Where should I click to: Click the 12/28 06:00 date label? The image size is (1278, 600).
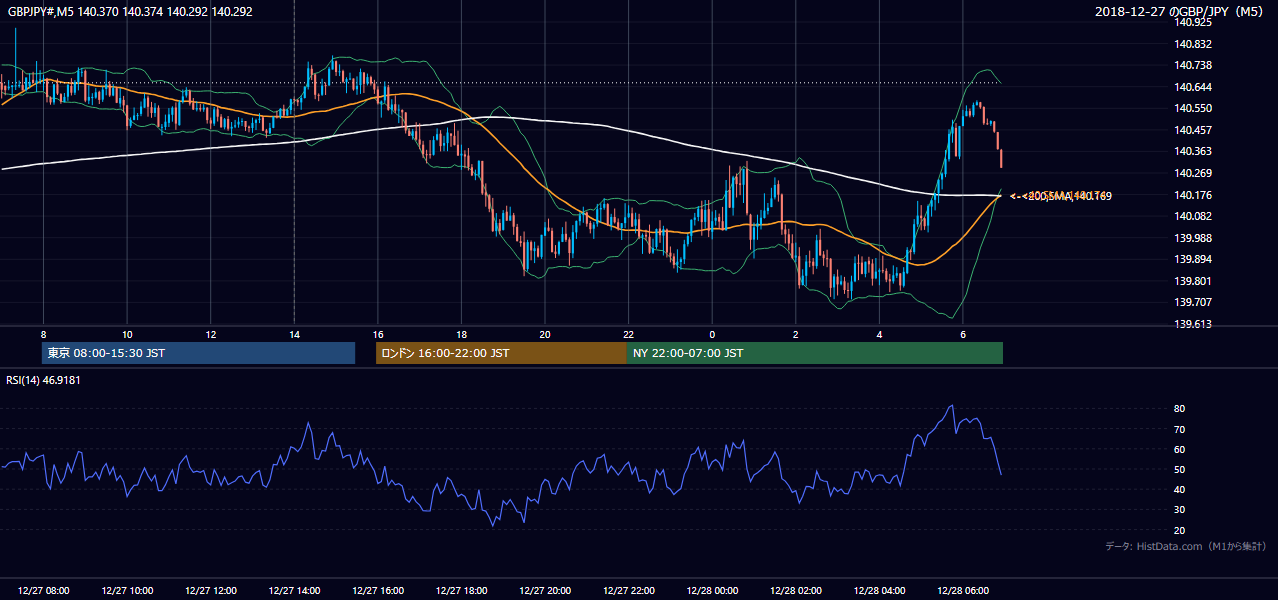tap(963, 590)
